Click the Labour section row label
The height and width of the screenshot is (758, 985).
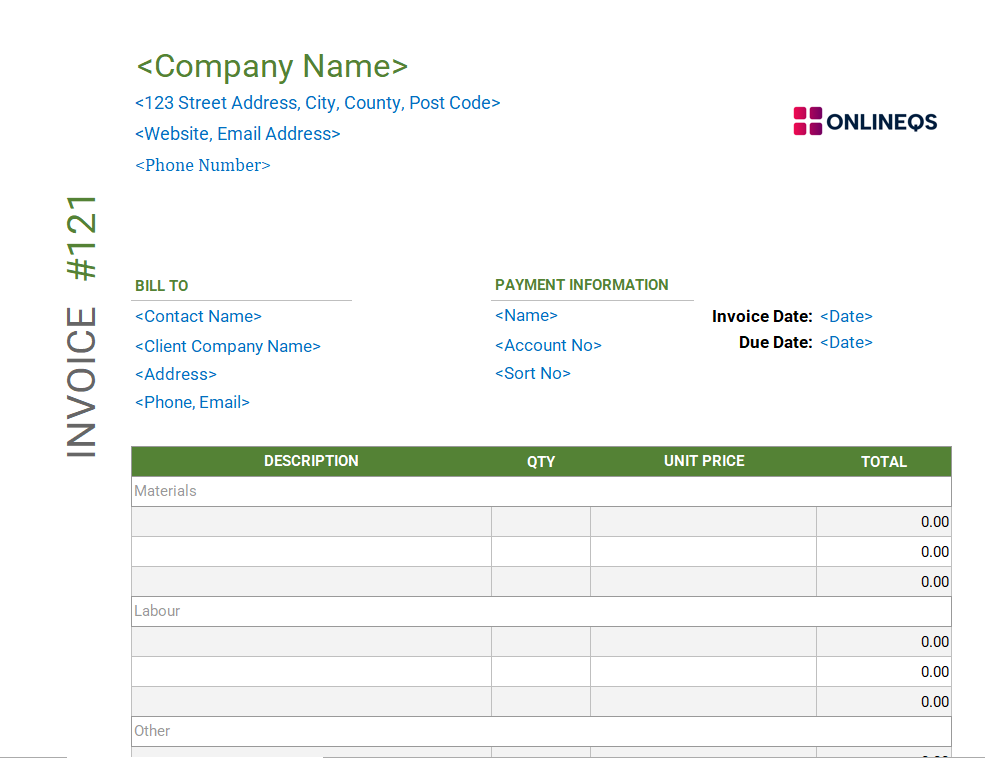click(157, 611)
